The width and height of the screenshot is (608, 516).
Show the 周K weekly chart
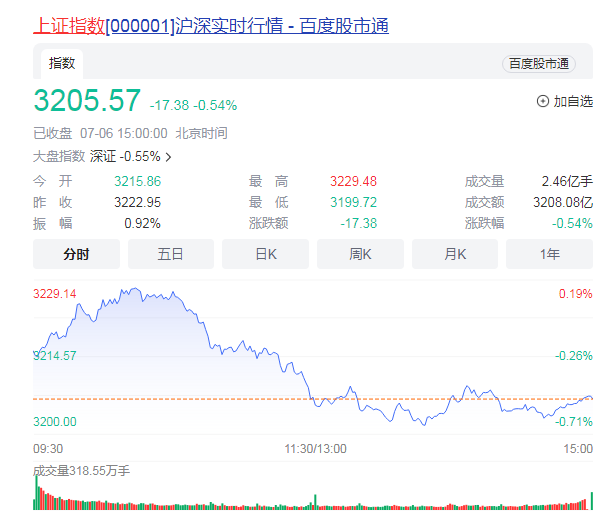coord(360,255)
